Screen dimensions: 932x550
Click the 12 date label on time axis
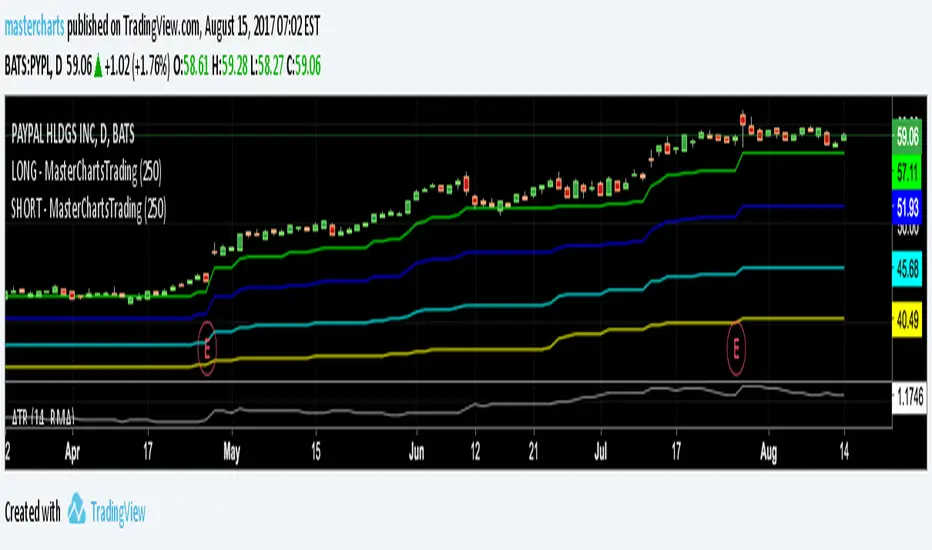[475, 452]
